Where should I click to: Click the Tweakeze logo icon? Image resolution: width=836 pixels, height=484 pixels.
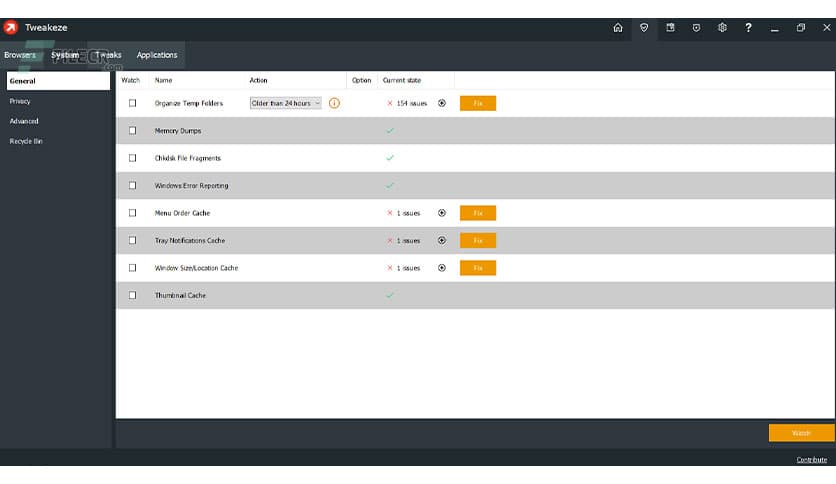click(11, 28)
